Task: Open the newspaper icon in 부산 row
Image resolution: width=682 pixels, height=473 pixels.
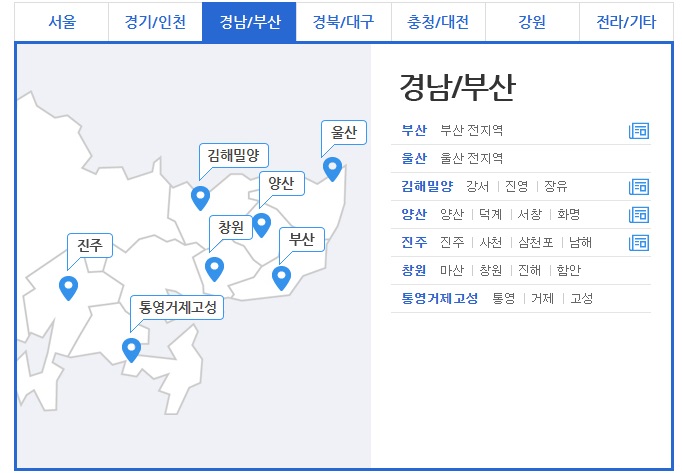Action: pos(639,131)
